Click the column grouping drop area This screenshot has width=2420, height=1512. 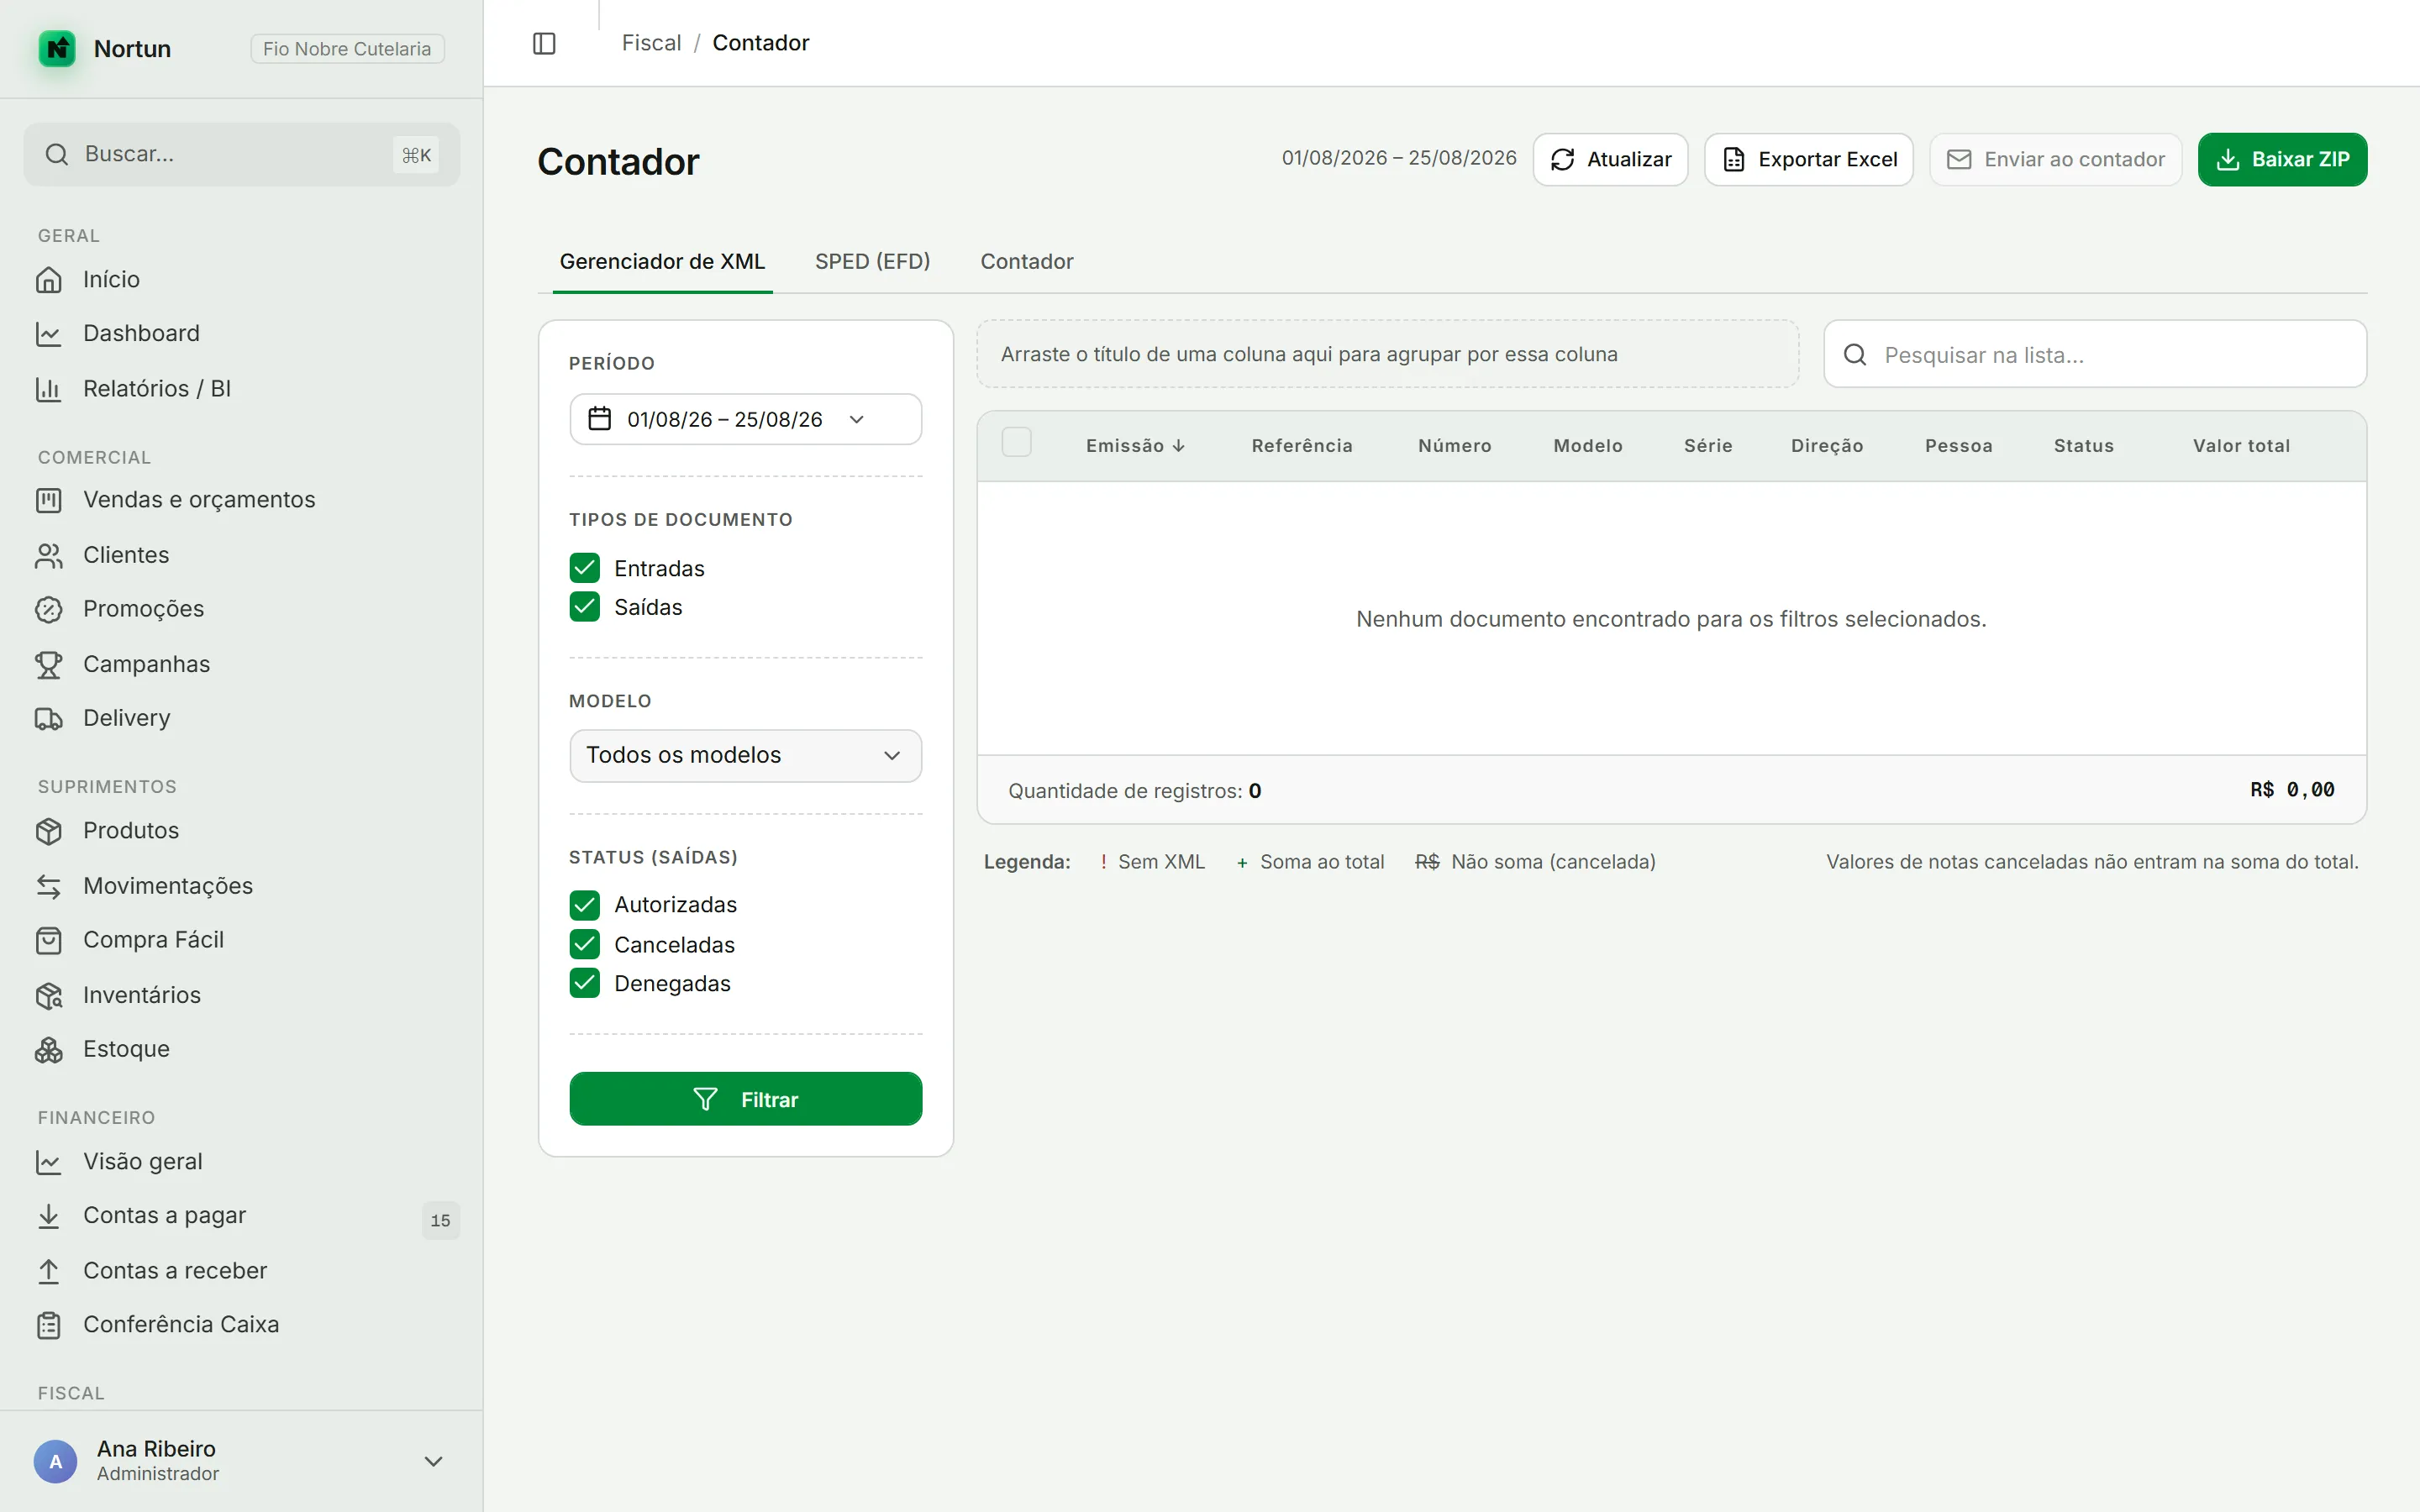coord(1388,354)
